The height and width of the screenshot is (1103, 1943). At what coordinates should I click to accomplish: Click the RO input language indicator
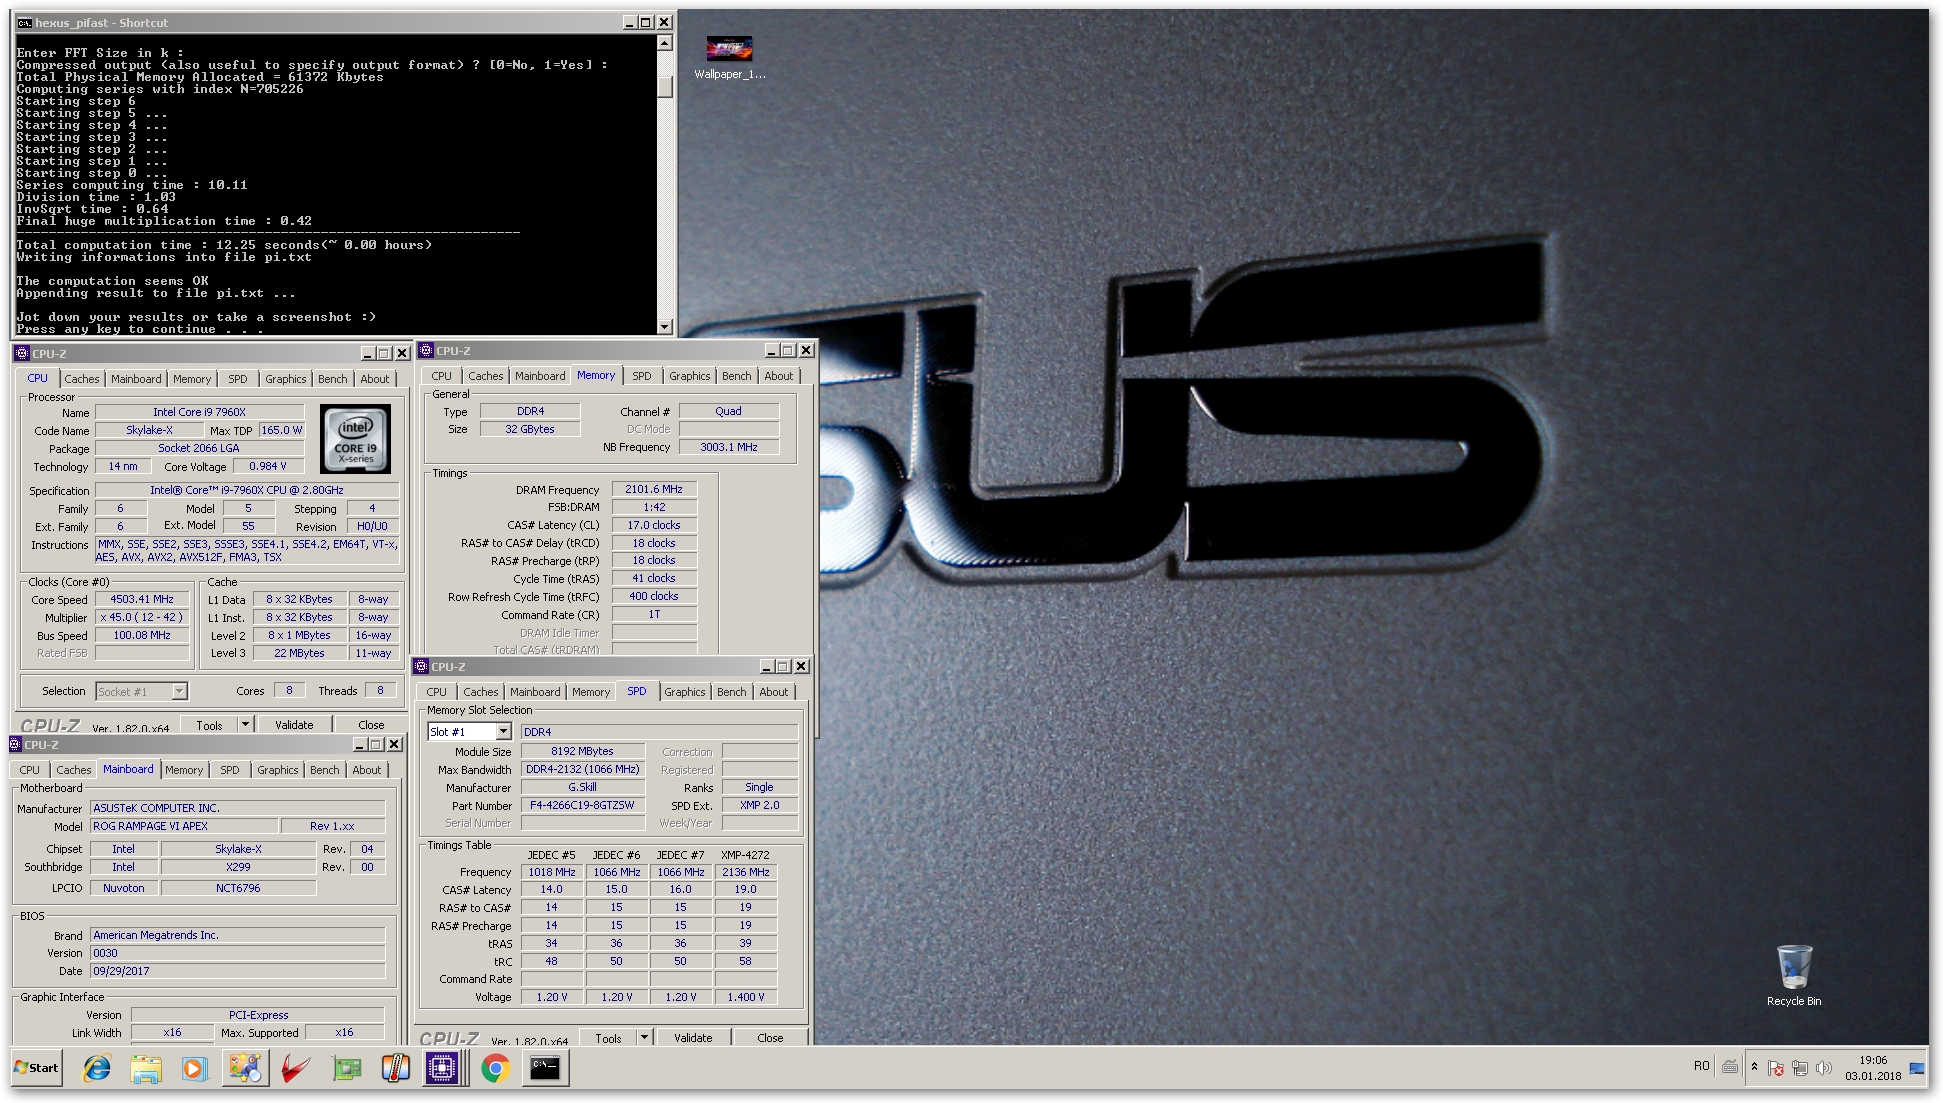pyautogui.click(x=1701, y=1067)
